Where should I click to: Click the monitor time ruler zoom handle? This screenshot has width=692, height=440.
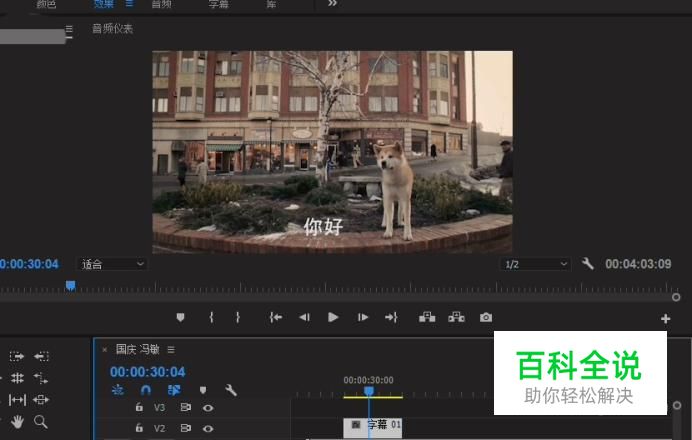(x=676, y=297)
